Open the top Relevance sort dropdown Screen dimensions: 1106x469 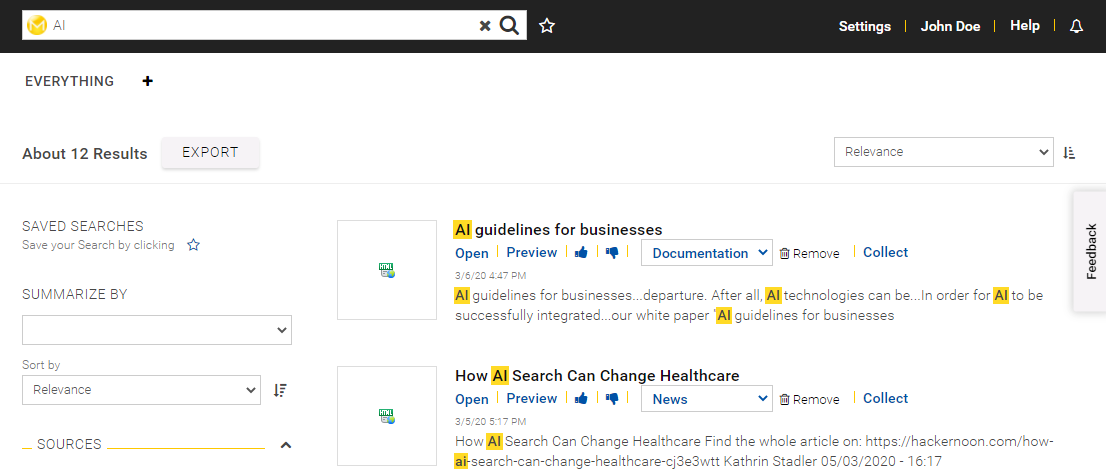(x=944, y=152)
